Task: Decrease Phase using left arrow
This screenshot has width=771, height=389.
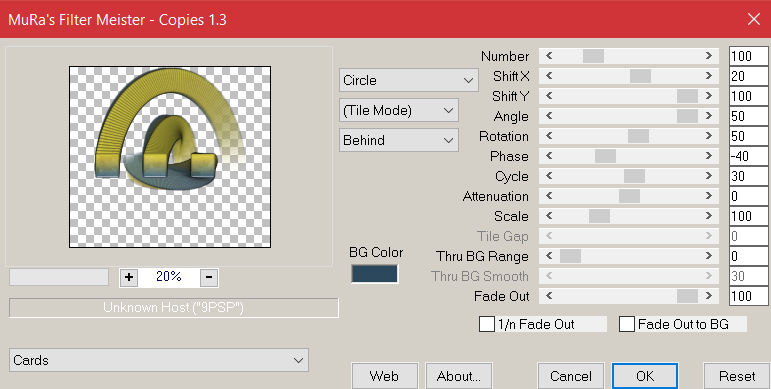Action: [549, 156]
